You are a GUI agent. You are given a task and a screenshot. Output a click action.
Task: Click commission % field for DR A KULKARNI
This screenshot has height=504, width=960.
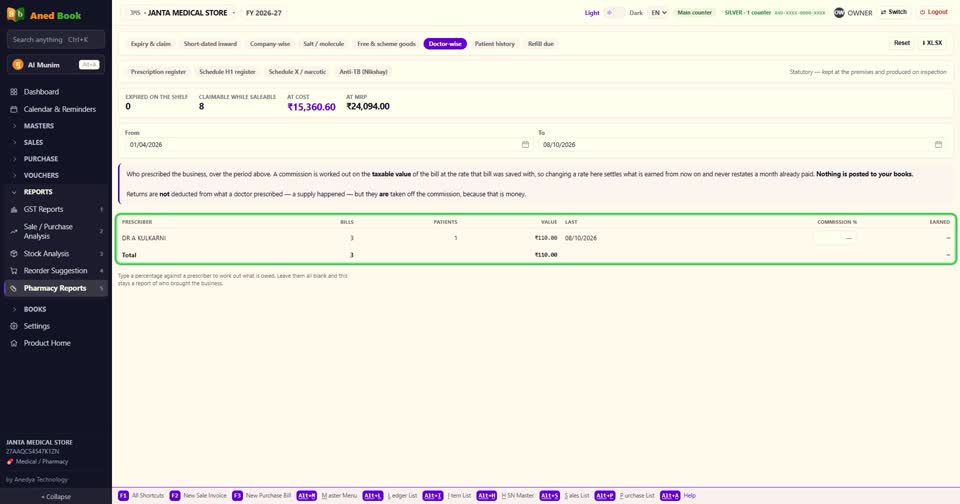835,238
